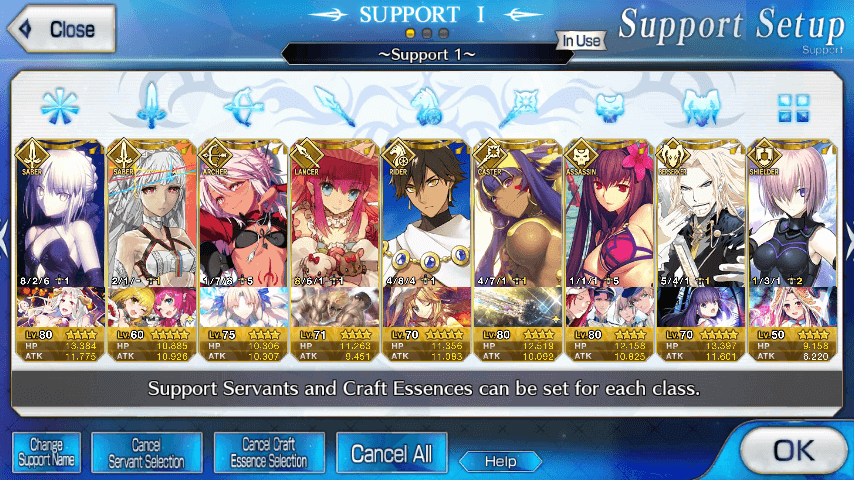The width and height of the screenshot is (854, 480).
Task: Select the Archer class bow icon
Action: coord(243,107)
